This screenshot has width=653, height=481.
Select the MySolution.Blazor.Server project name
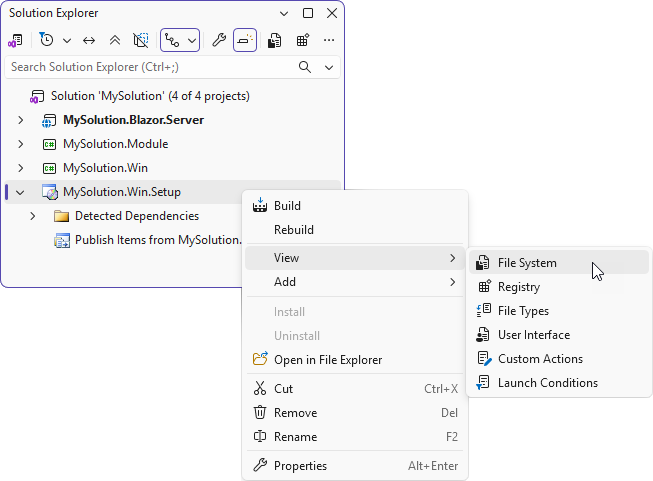134,120
